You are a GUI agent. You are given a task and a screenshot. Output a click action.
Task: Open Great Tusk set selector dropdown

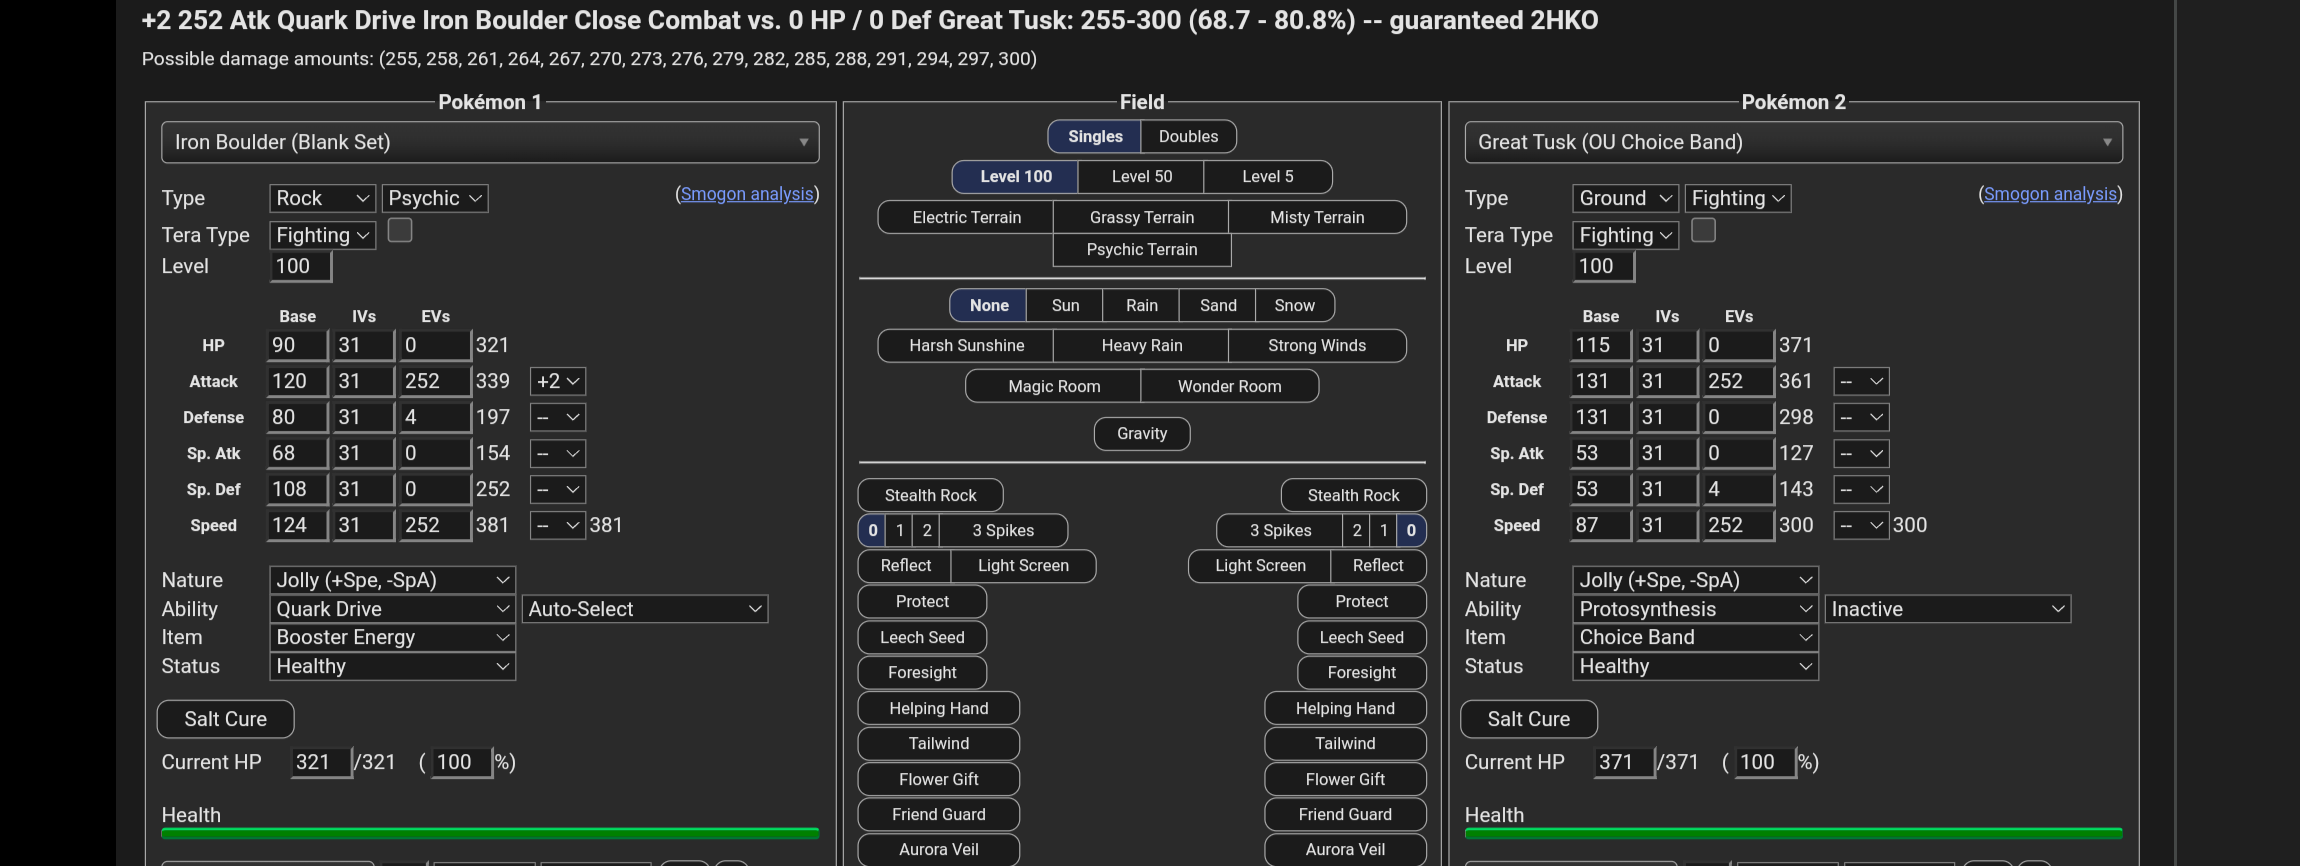tap(1793, 142)
